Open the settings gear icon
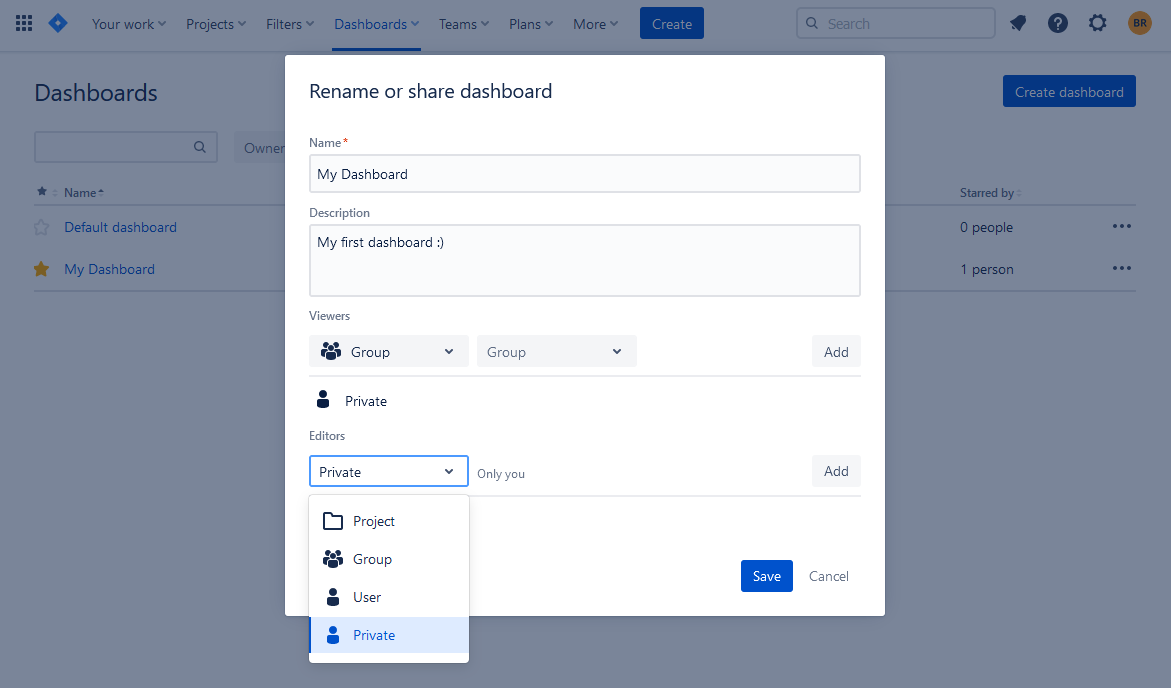1171x688 pixels. (1097, 23)
